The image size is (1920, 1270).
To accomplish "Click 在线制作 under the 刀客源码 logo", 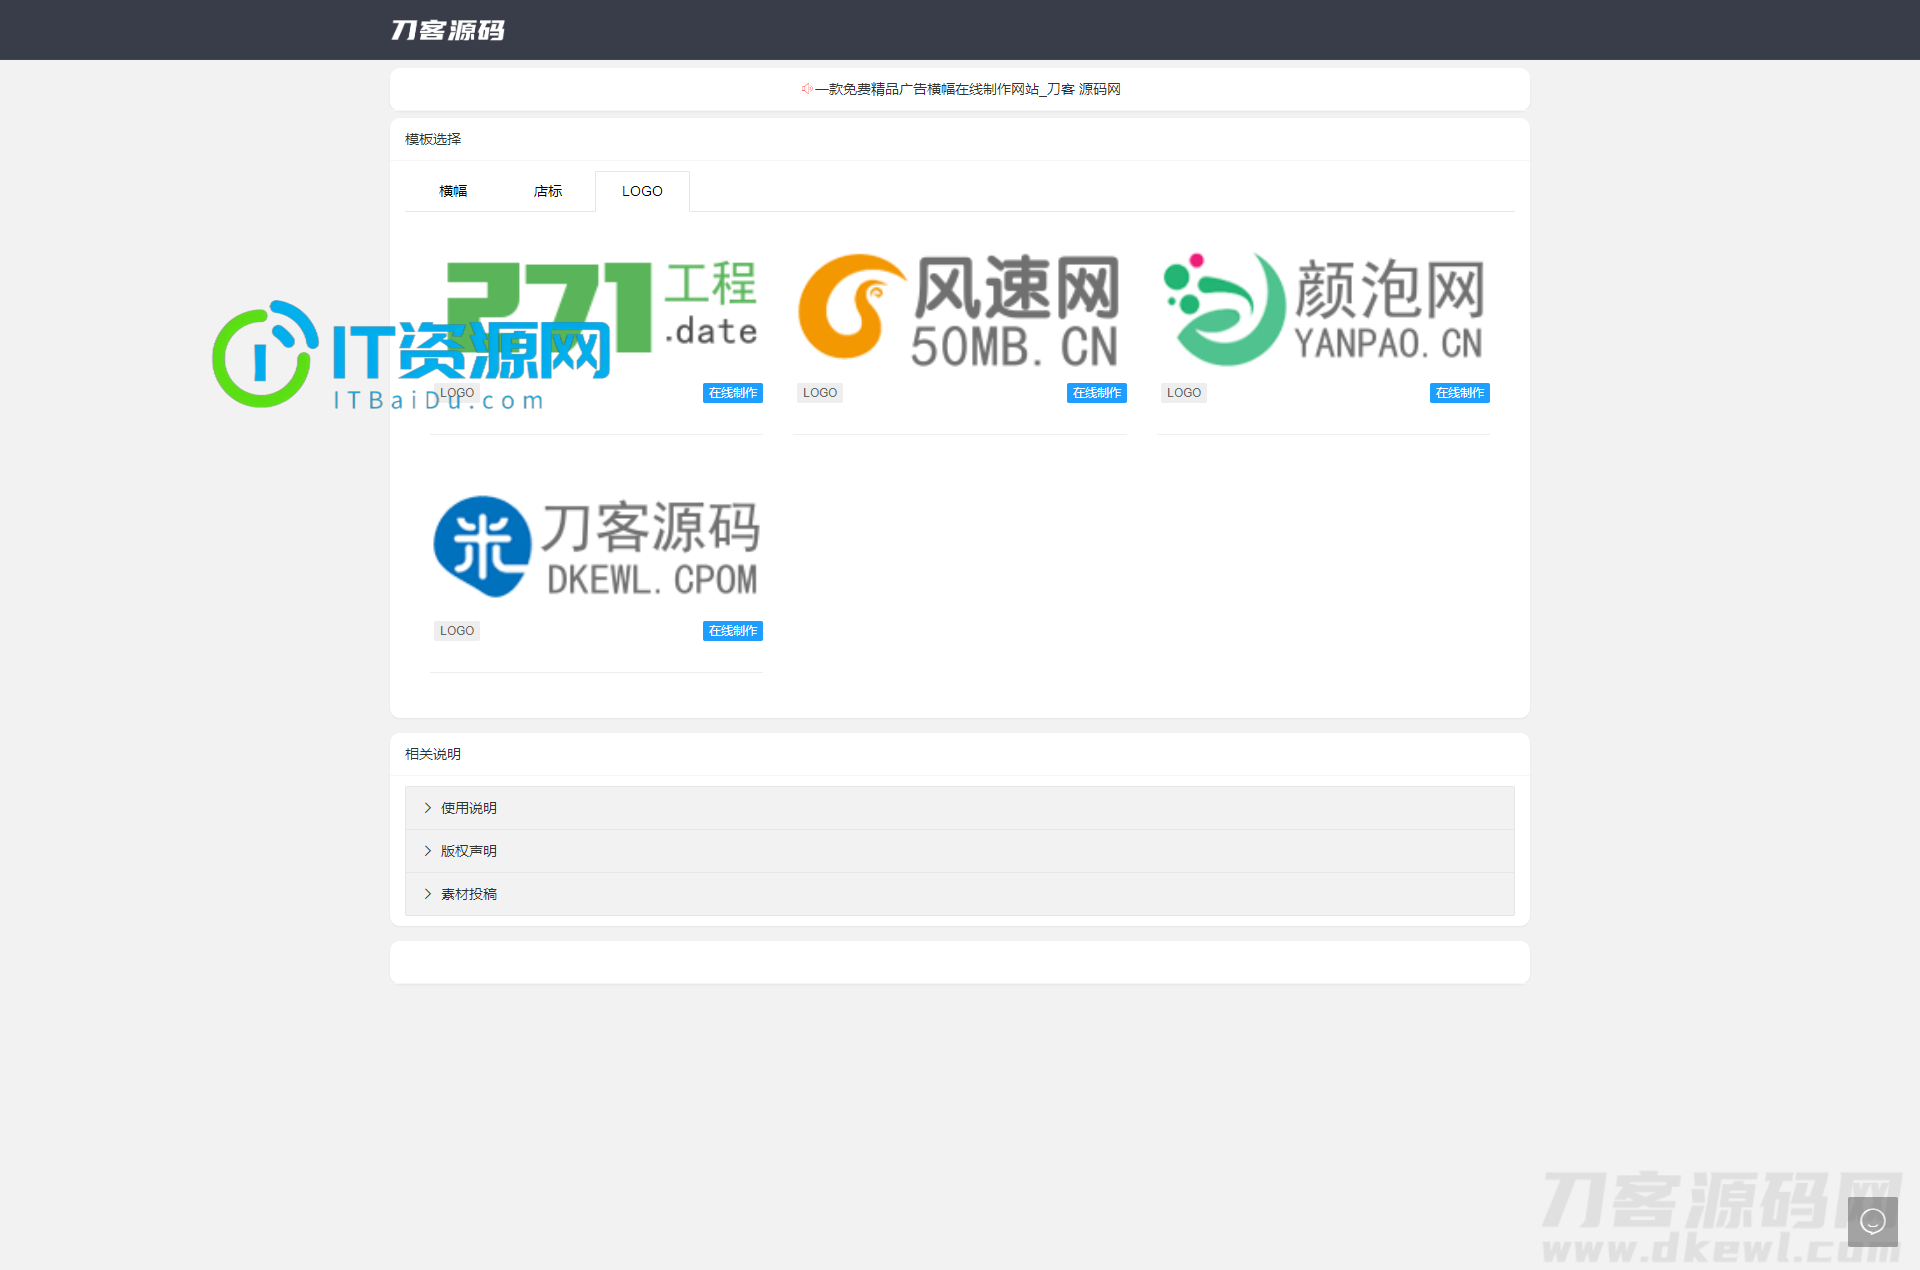I will (733, 631).
